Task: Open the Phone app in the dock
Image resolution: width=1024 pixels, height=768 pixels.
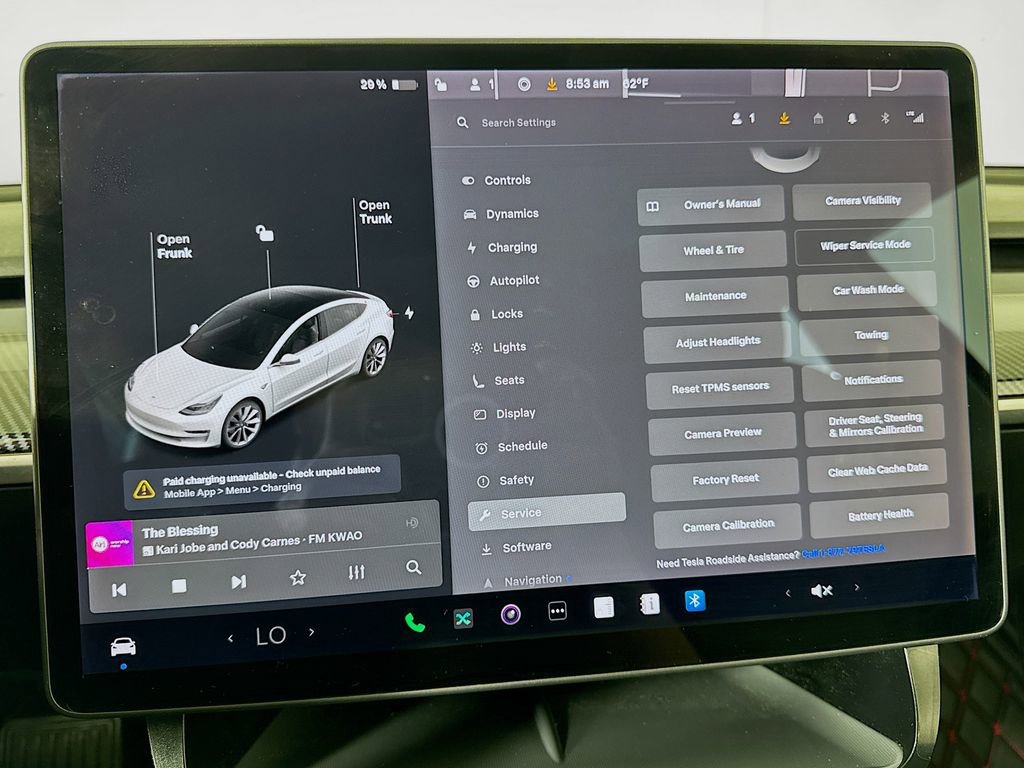Action: coord(415,622)
